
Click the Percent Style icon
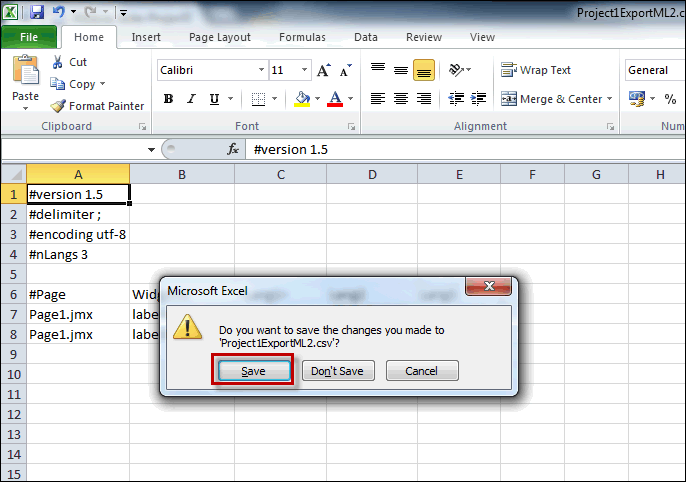pyautogui.click(x=670, y=99)
